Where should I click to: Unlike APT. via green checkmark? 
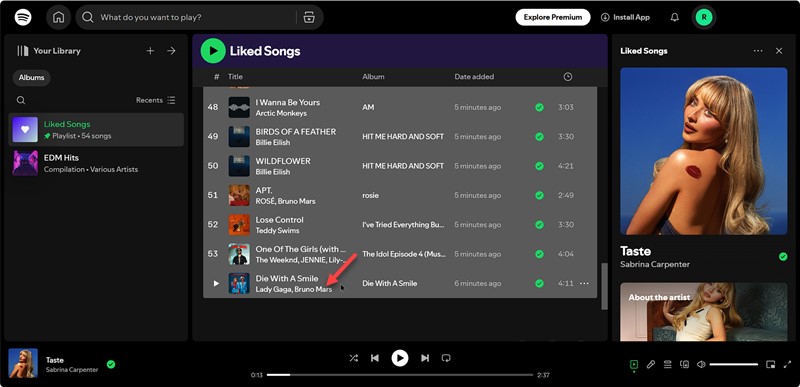point(539,195)
